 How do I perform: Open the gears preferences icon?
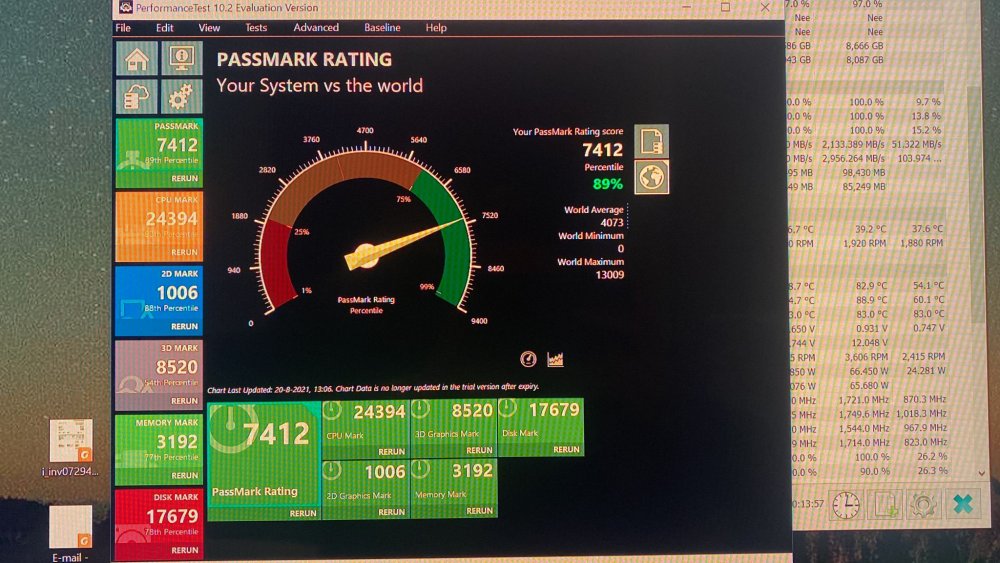pos(182,96)
